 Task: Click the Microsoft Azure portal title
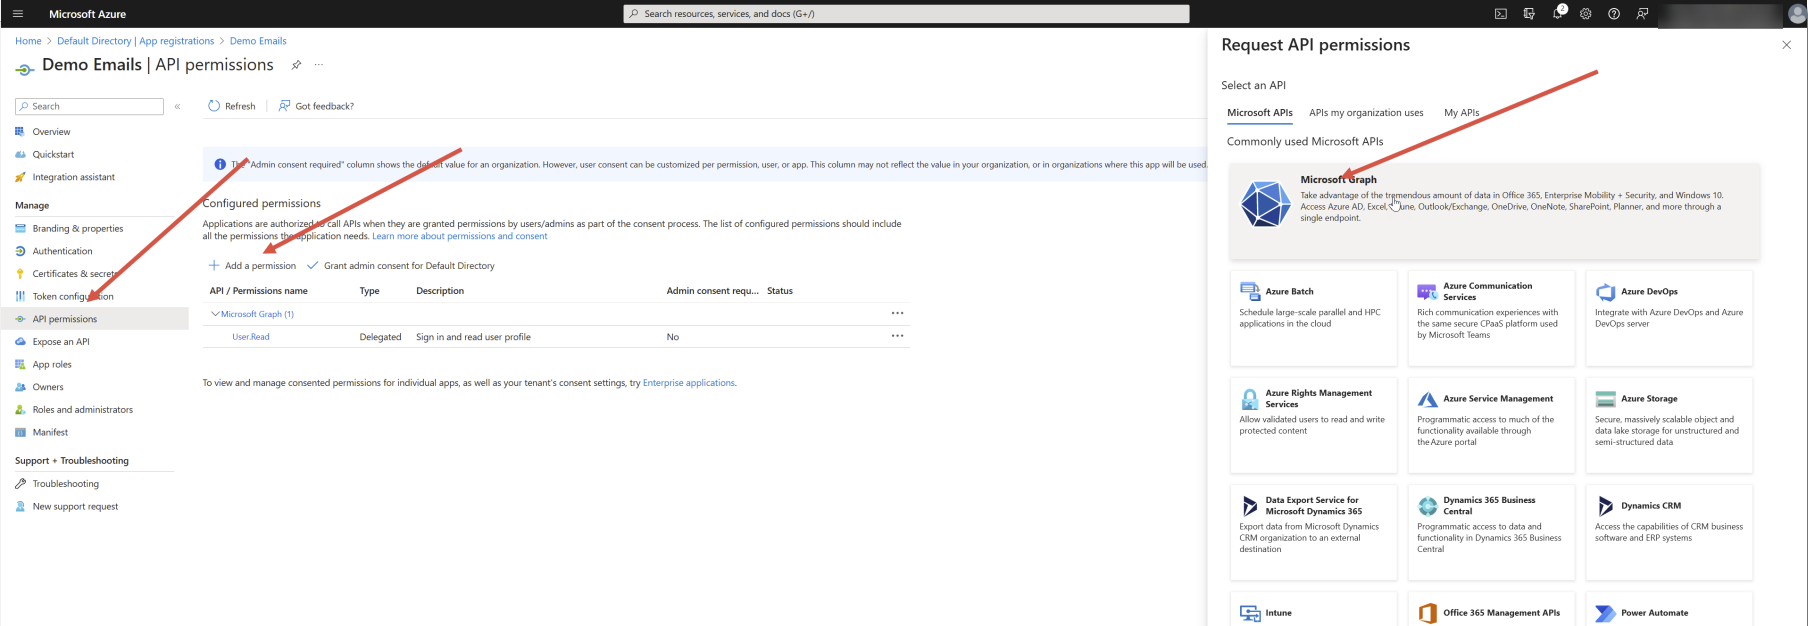88,14
